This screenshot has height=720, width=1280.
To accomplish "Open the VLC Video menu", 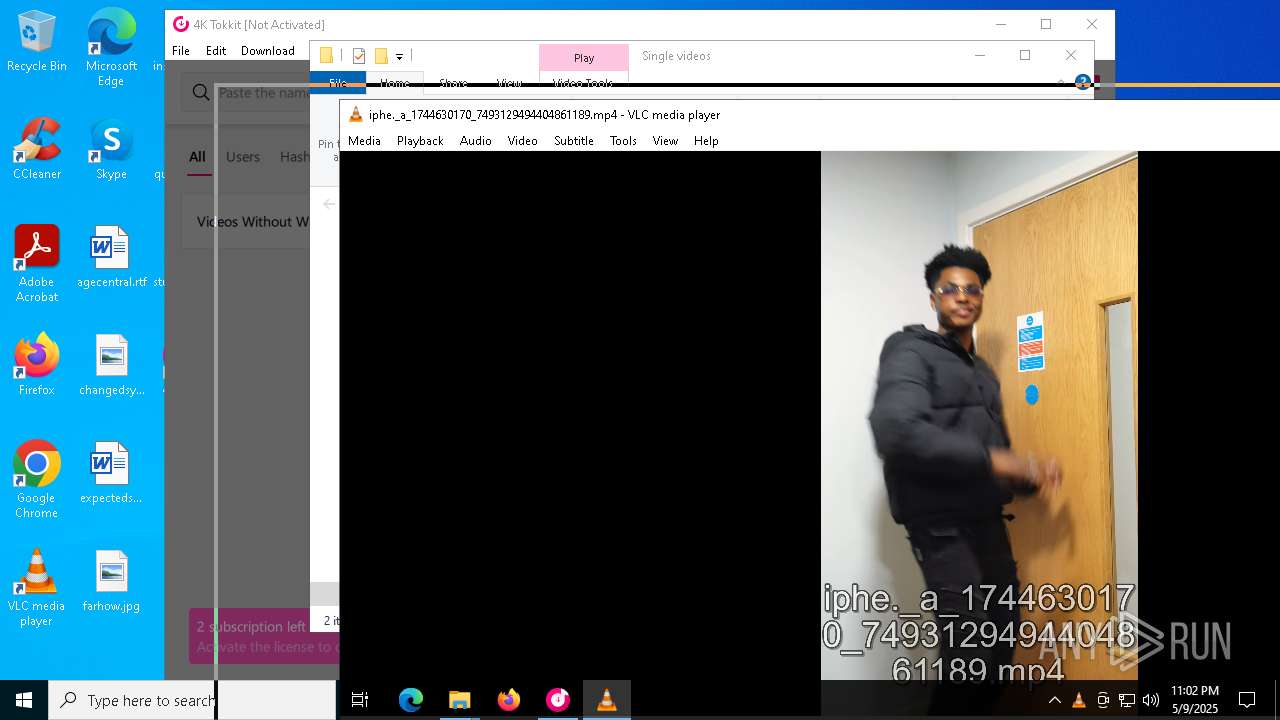I will [522, 141].
